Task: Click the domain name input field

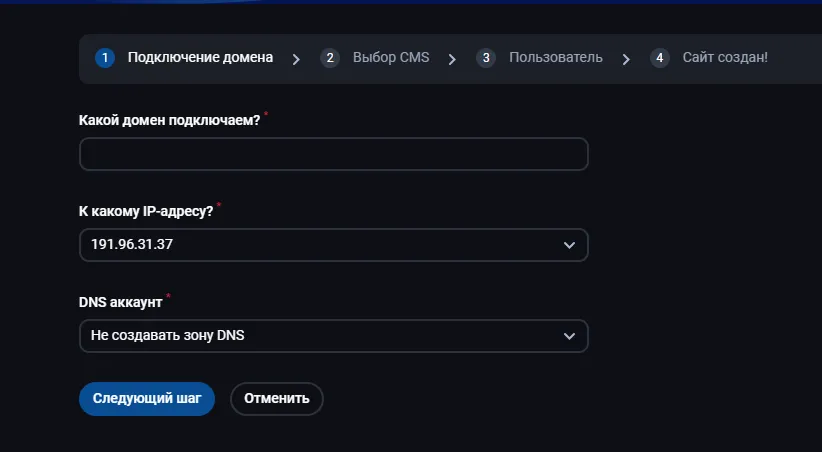Action: [333, 154]
